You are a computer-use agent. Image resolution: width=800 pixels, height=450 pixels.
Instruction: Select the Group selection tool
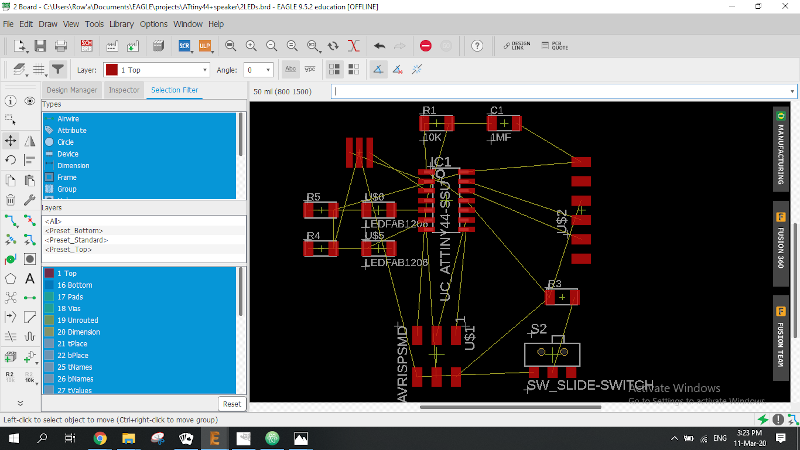10,120
